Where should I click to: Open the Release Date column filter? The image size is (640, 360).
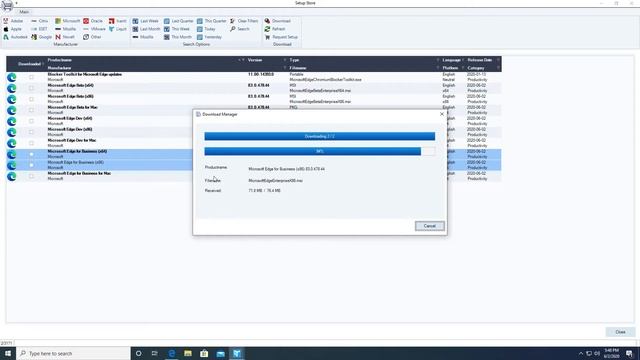(498, 60)
